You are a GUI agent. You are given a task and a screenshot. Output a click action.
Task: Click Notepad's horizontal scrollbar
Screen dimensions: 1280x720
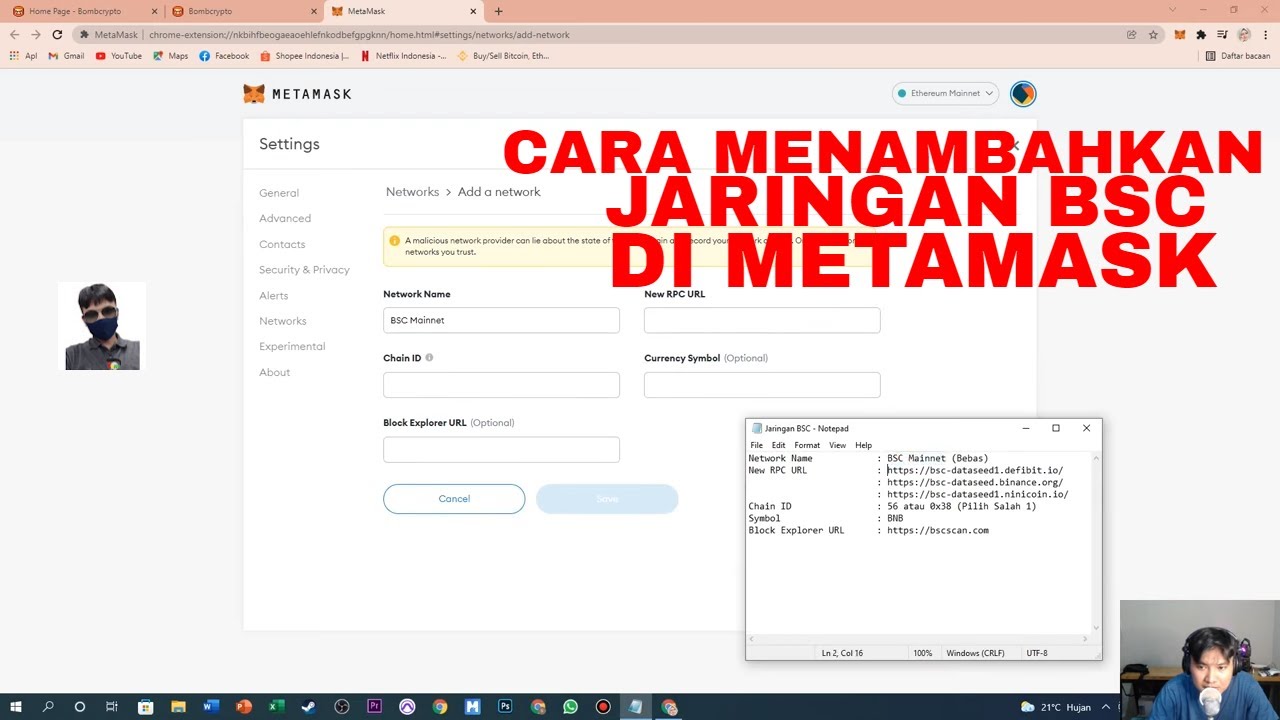point(918,639)
